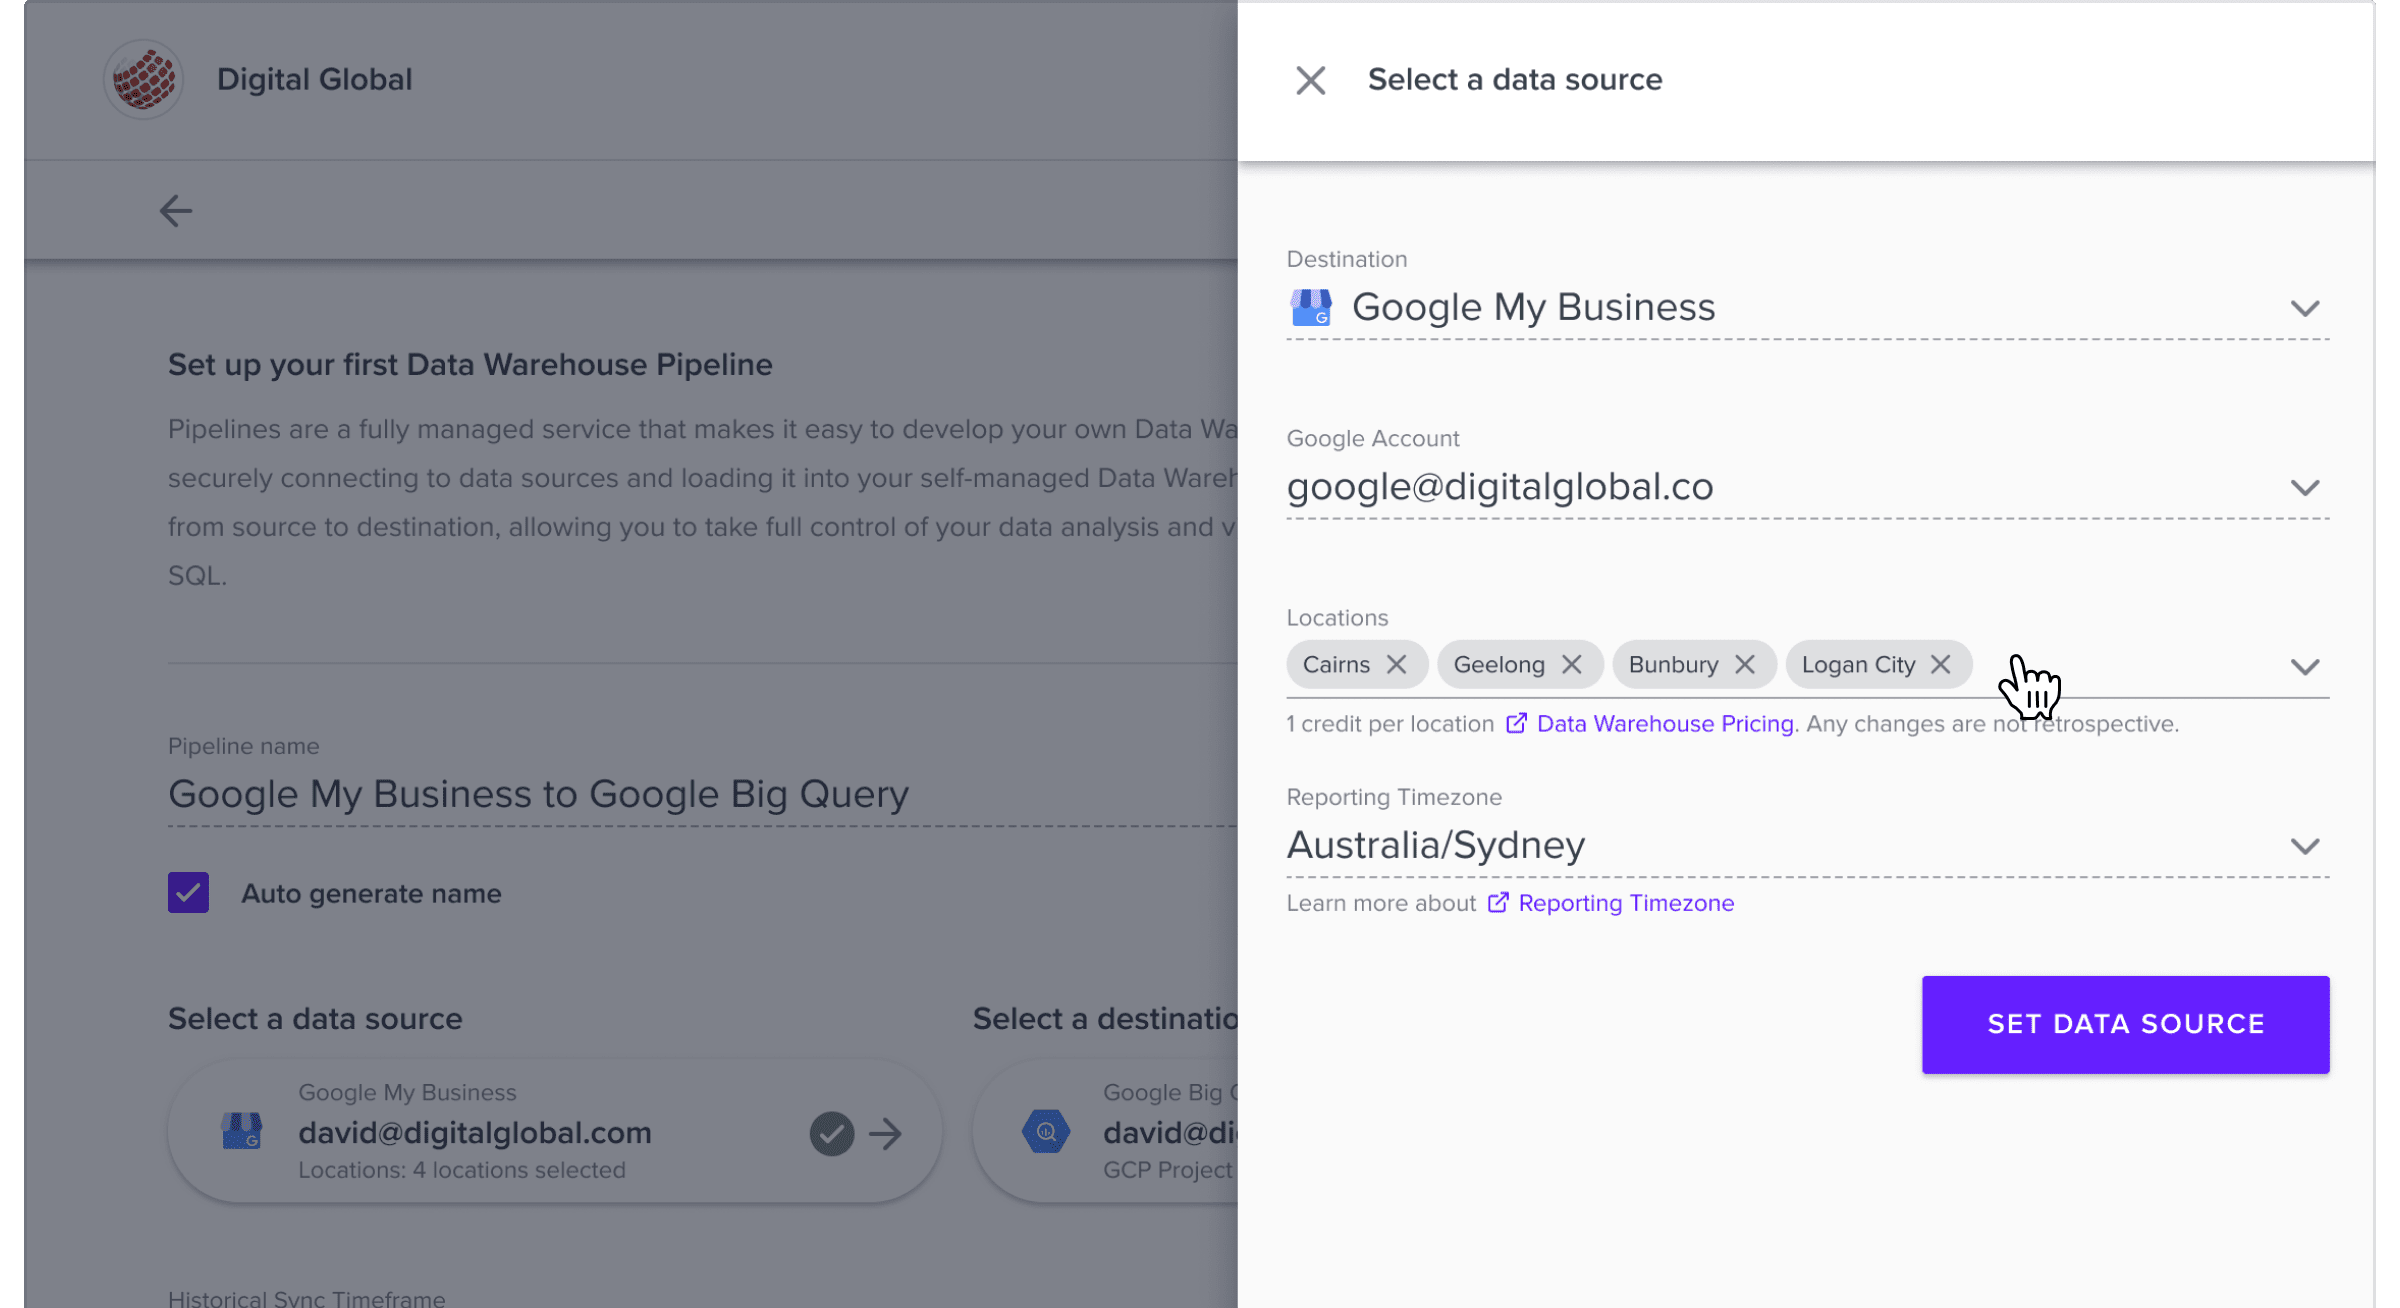2400x1308 pixels.
Task: Remove the Bunbury location chip
Action: (1745, 665)
